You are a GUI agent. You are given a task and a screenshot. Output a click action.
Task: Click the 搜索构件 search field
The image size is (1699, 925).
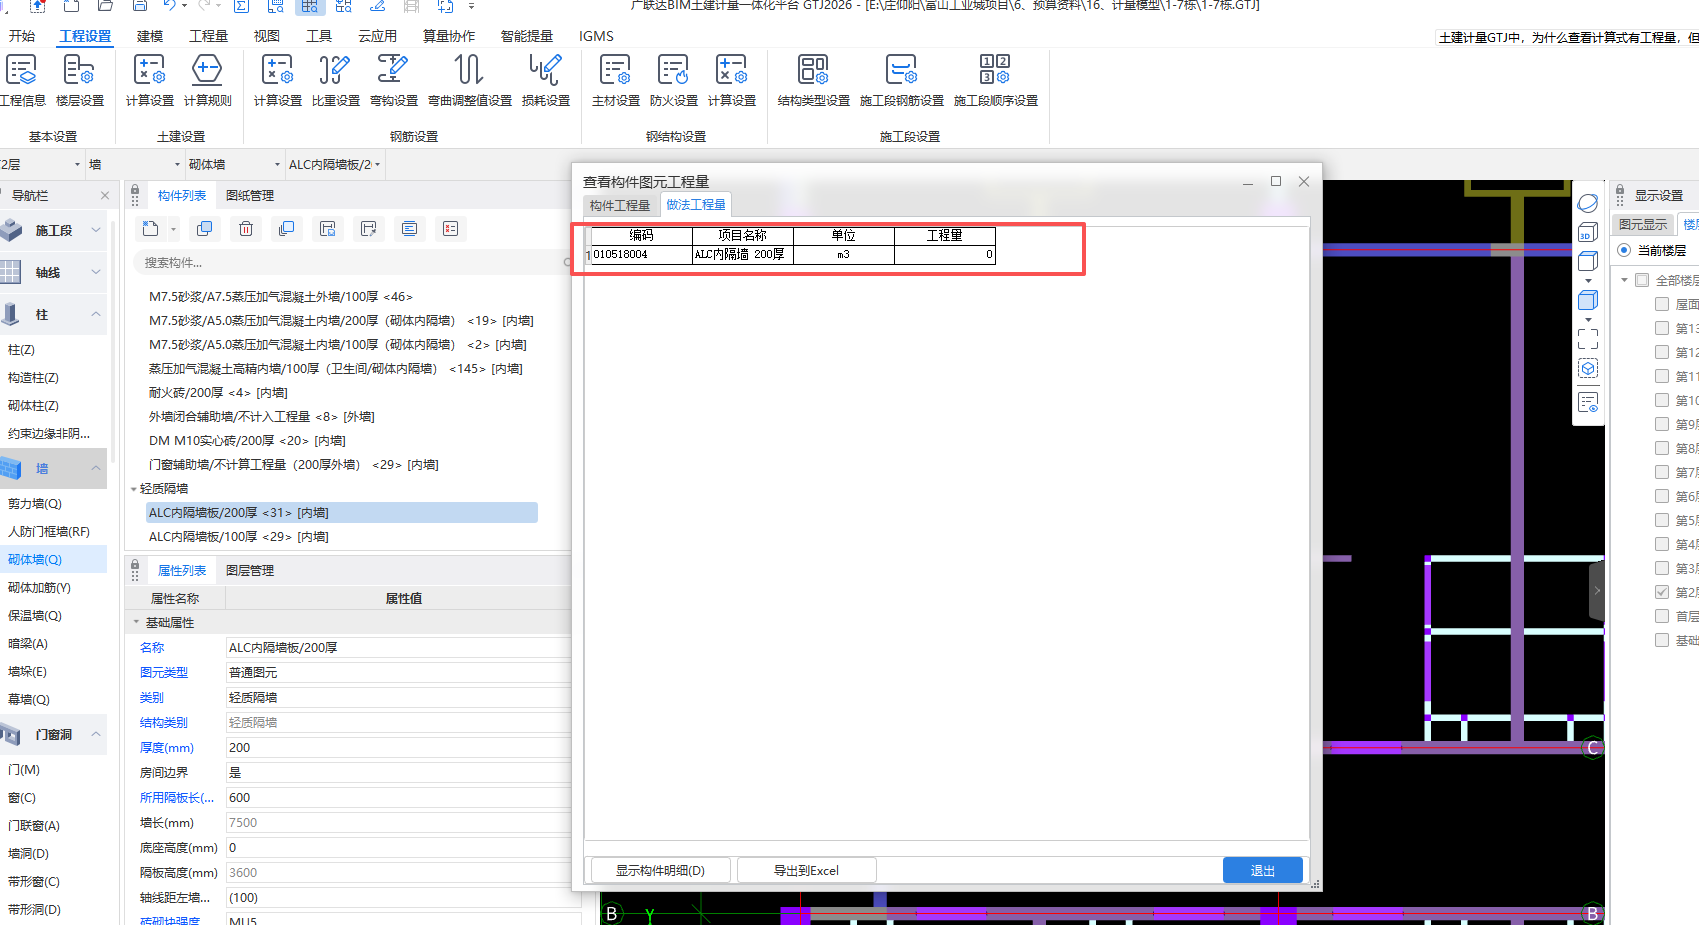pos(352,263)
